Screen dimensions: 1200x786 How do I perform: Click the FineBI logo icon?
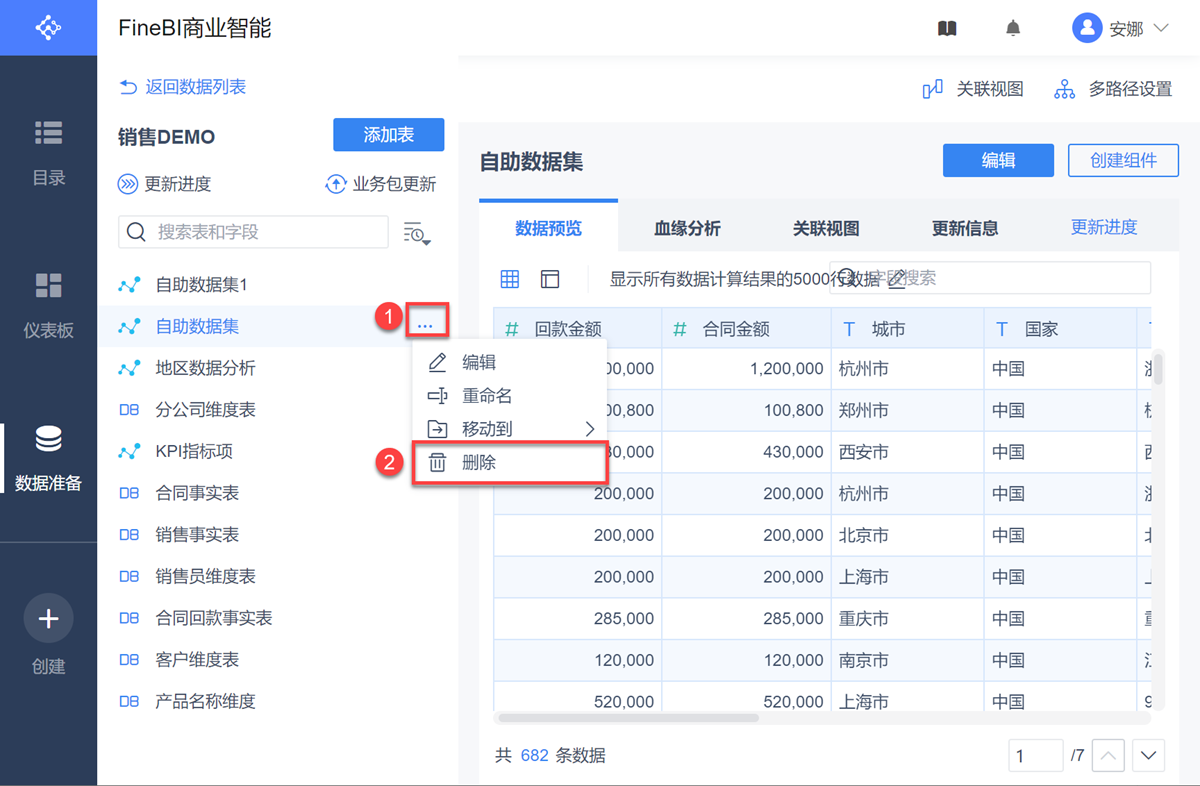pos(48,27)
